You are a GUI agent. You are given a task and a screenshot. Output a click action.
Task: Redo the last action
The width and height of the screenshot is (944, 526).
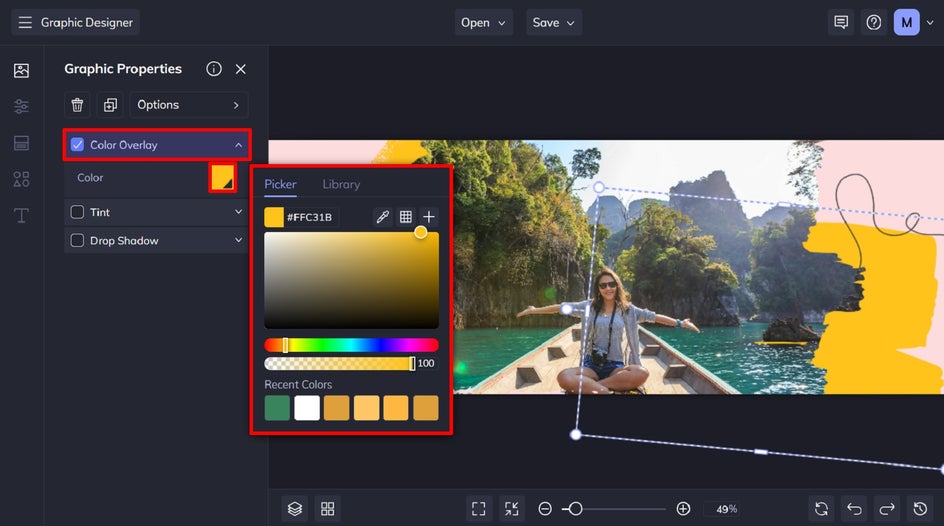coord(887,509)
